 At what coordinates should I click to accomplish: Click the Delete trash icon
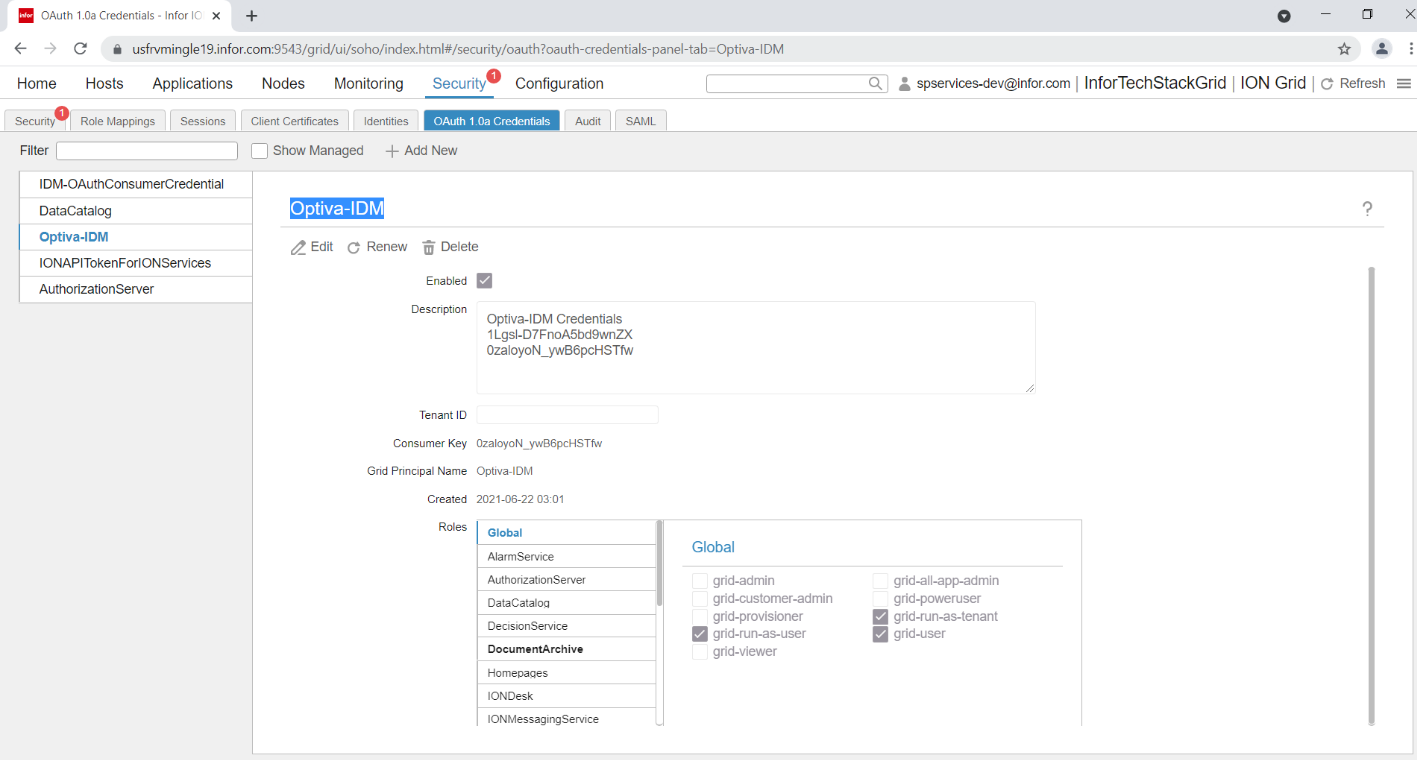(x=430, y=246)
